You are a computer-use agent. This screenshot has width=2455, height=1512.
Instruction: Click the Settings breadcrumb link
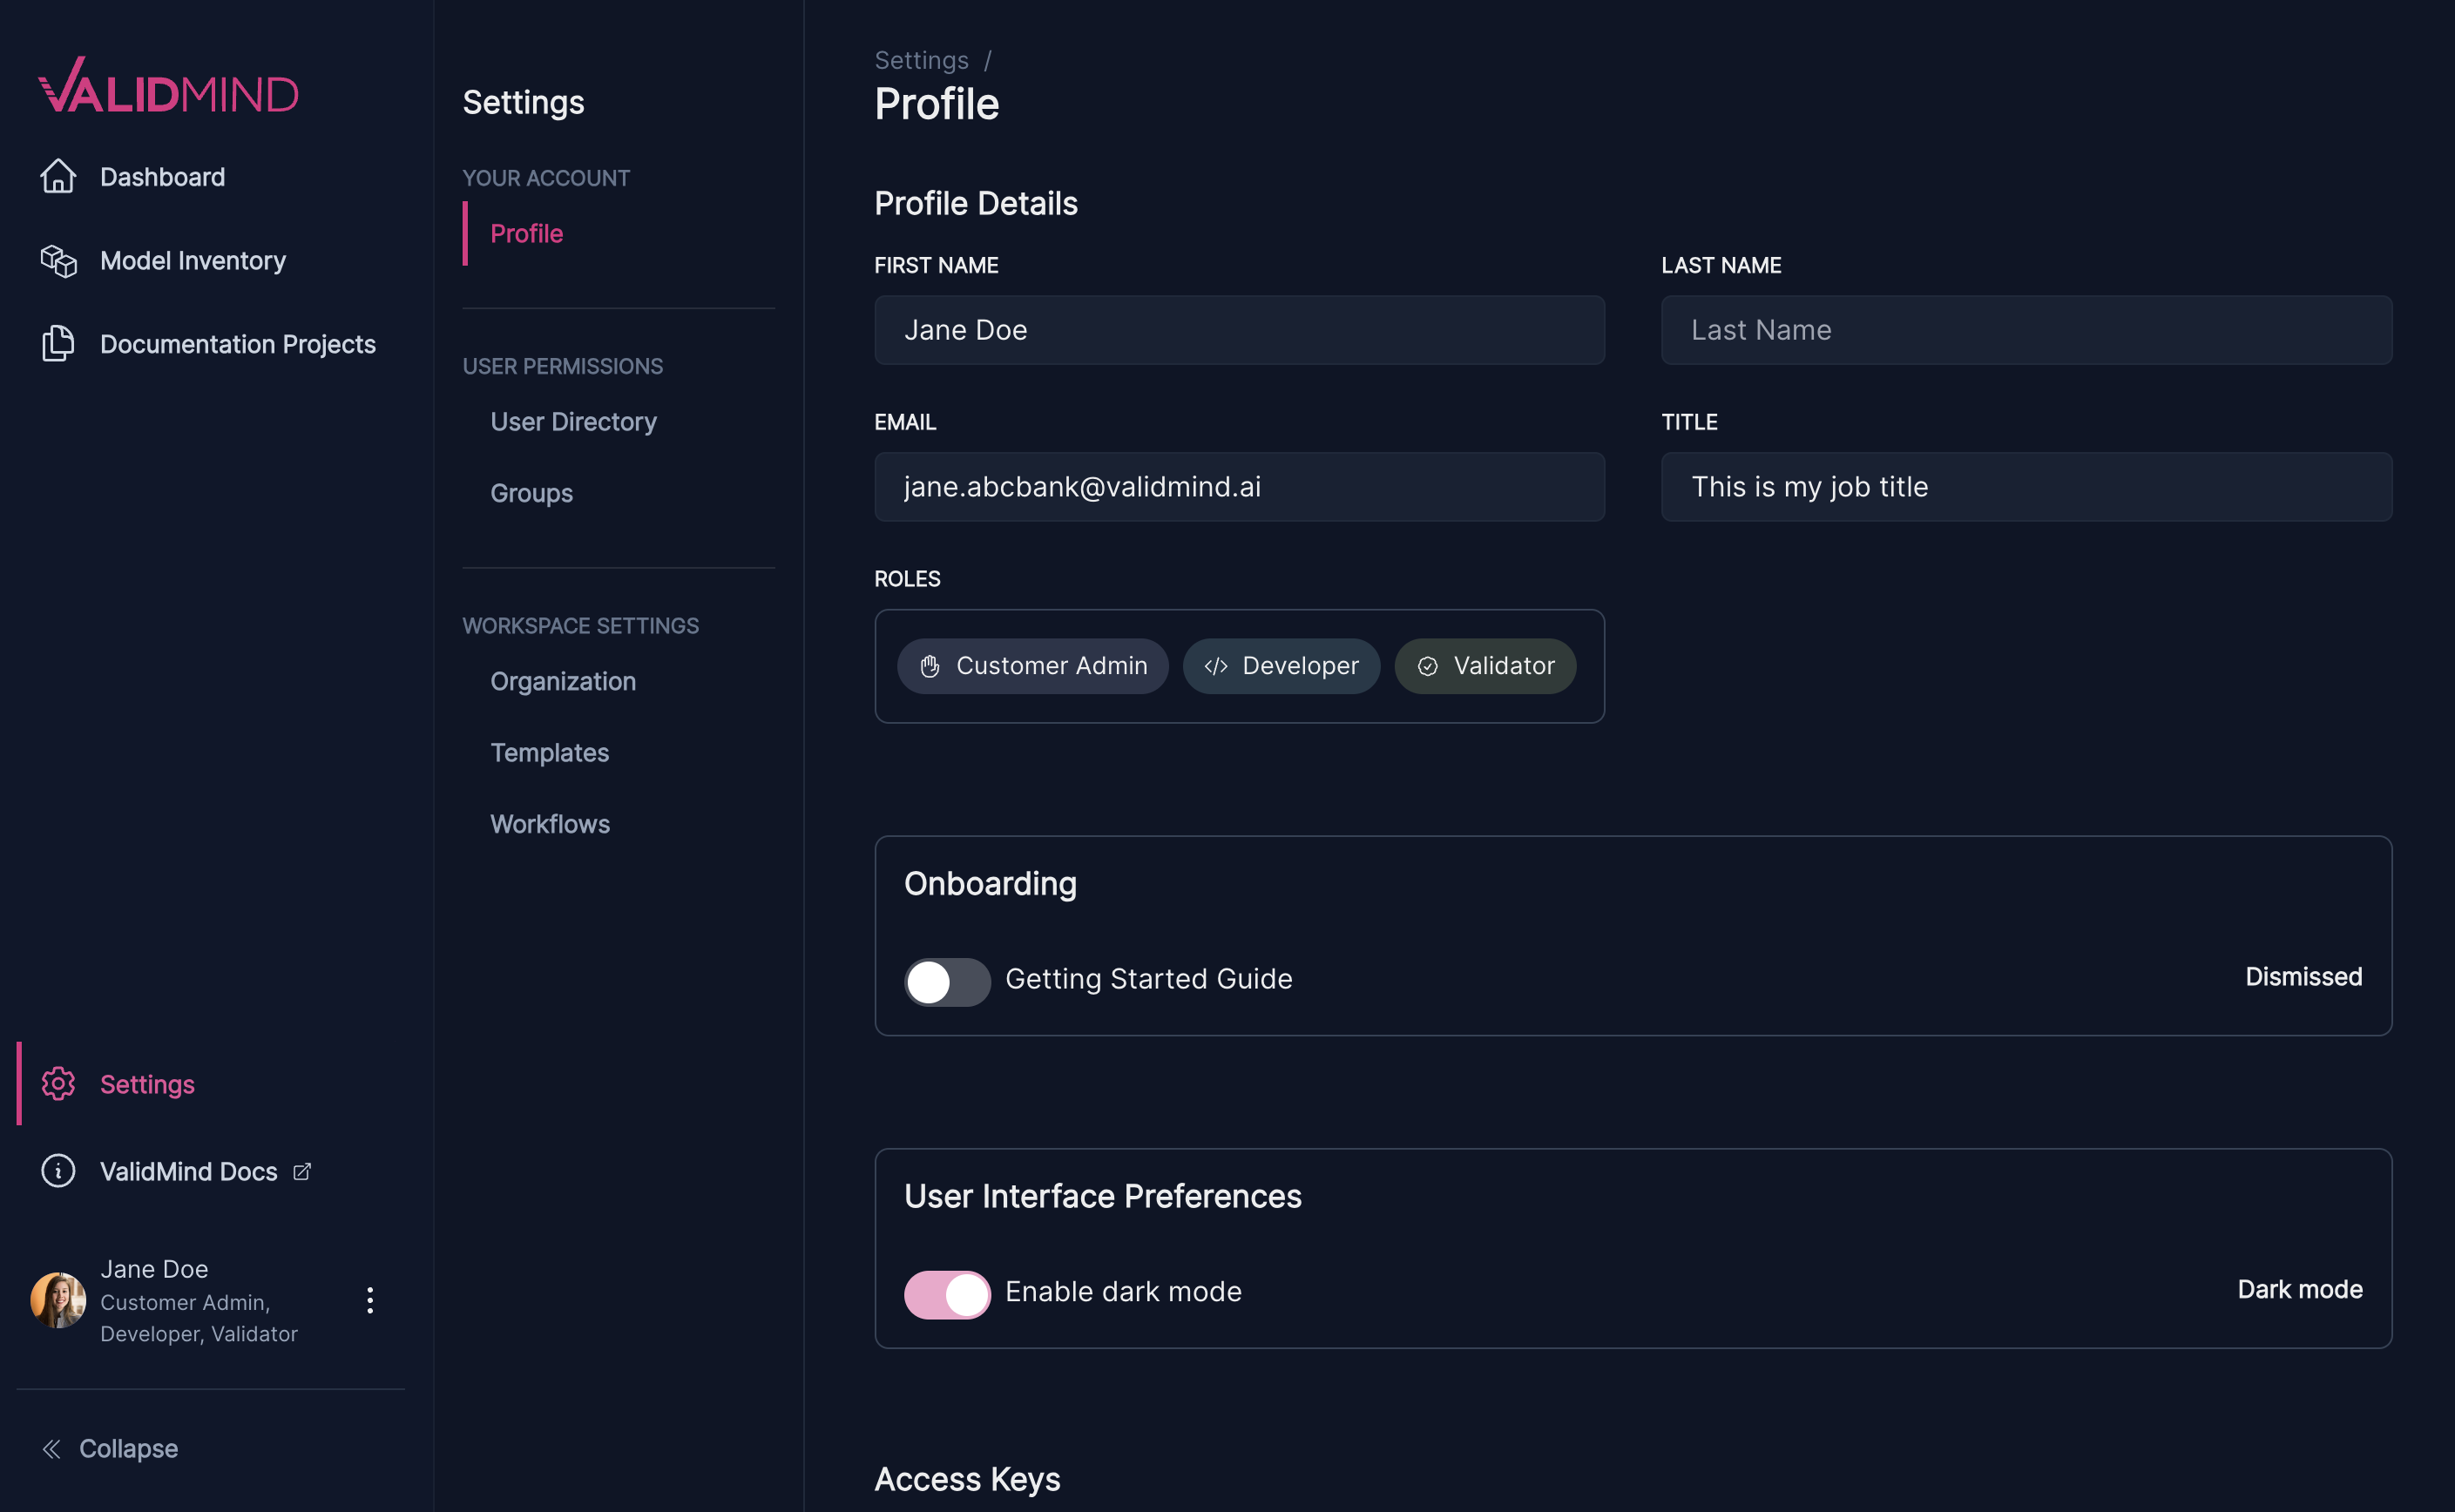click(920, 59)
